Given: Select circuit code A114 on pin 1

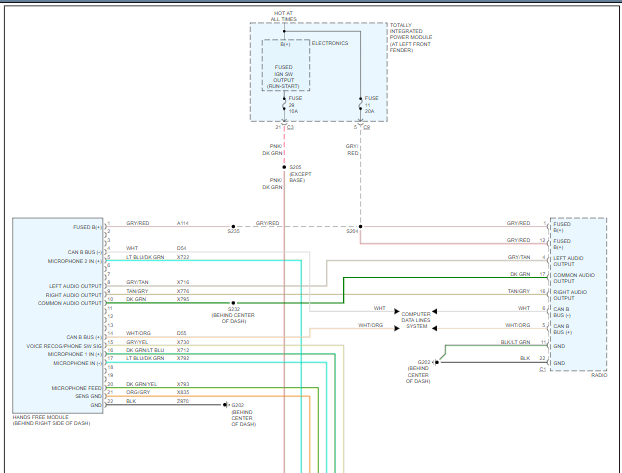Looking at the screenshot, I should (x=183, y=223).
